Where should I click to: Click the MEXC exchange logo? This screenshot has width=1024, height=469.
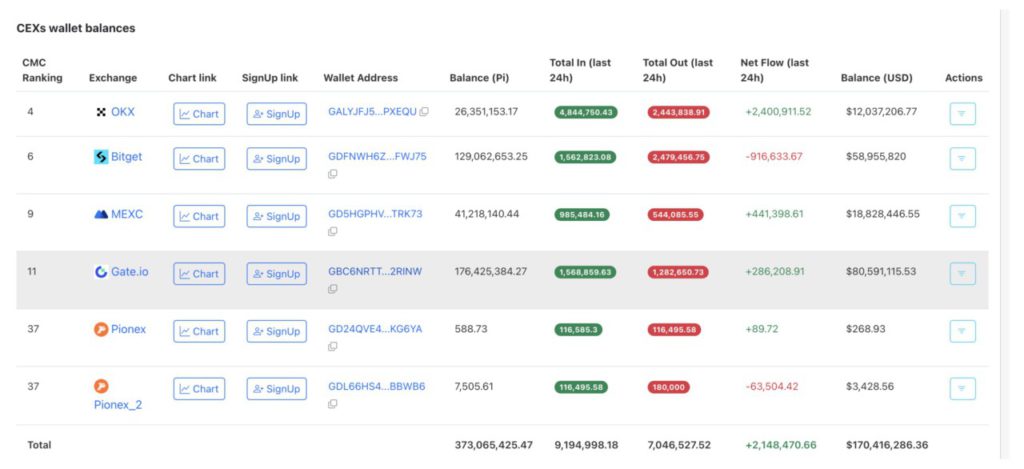(x=101, y=214)
